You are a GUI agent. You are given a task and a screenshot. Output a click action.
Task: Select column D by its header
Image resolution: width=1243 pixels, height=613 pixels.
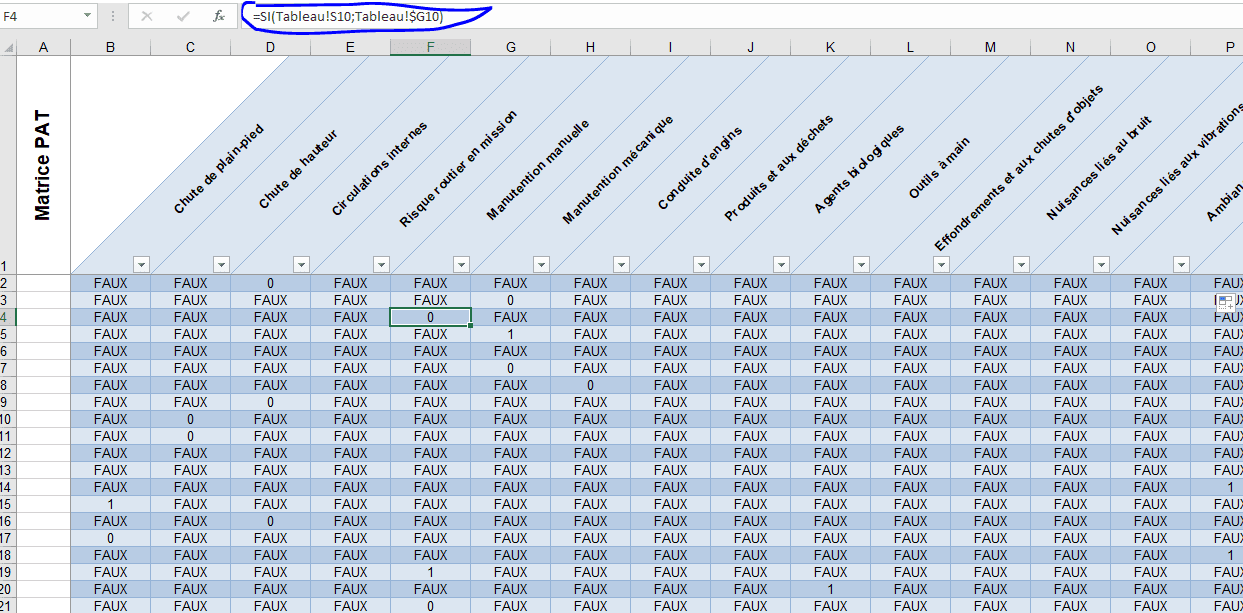coord(270,47)
